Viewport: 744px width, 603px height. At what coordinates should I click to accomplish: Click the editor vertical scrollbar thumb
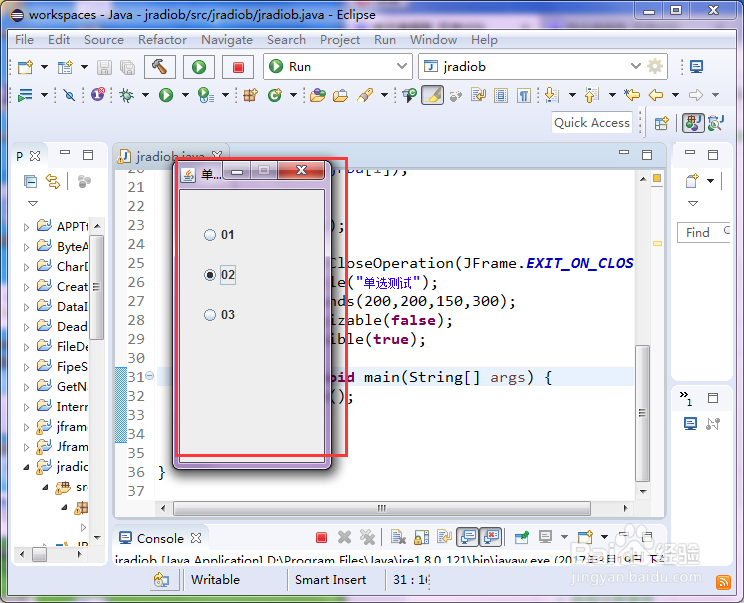[643, 414]
